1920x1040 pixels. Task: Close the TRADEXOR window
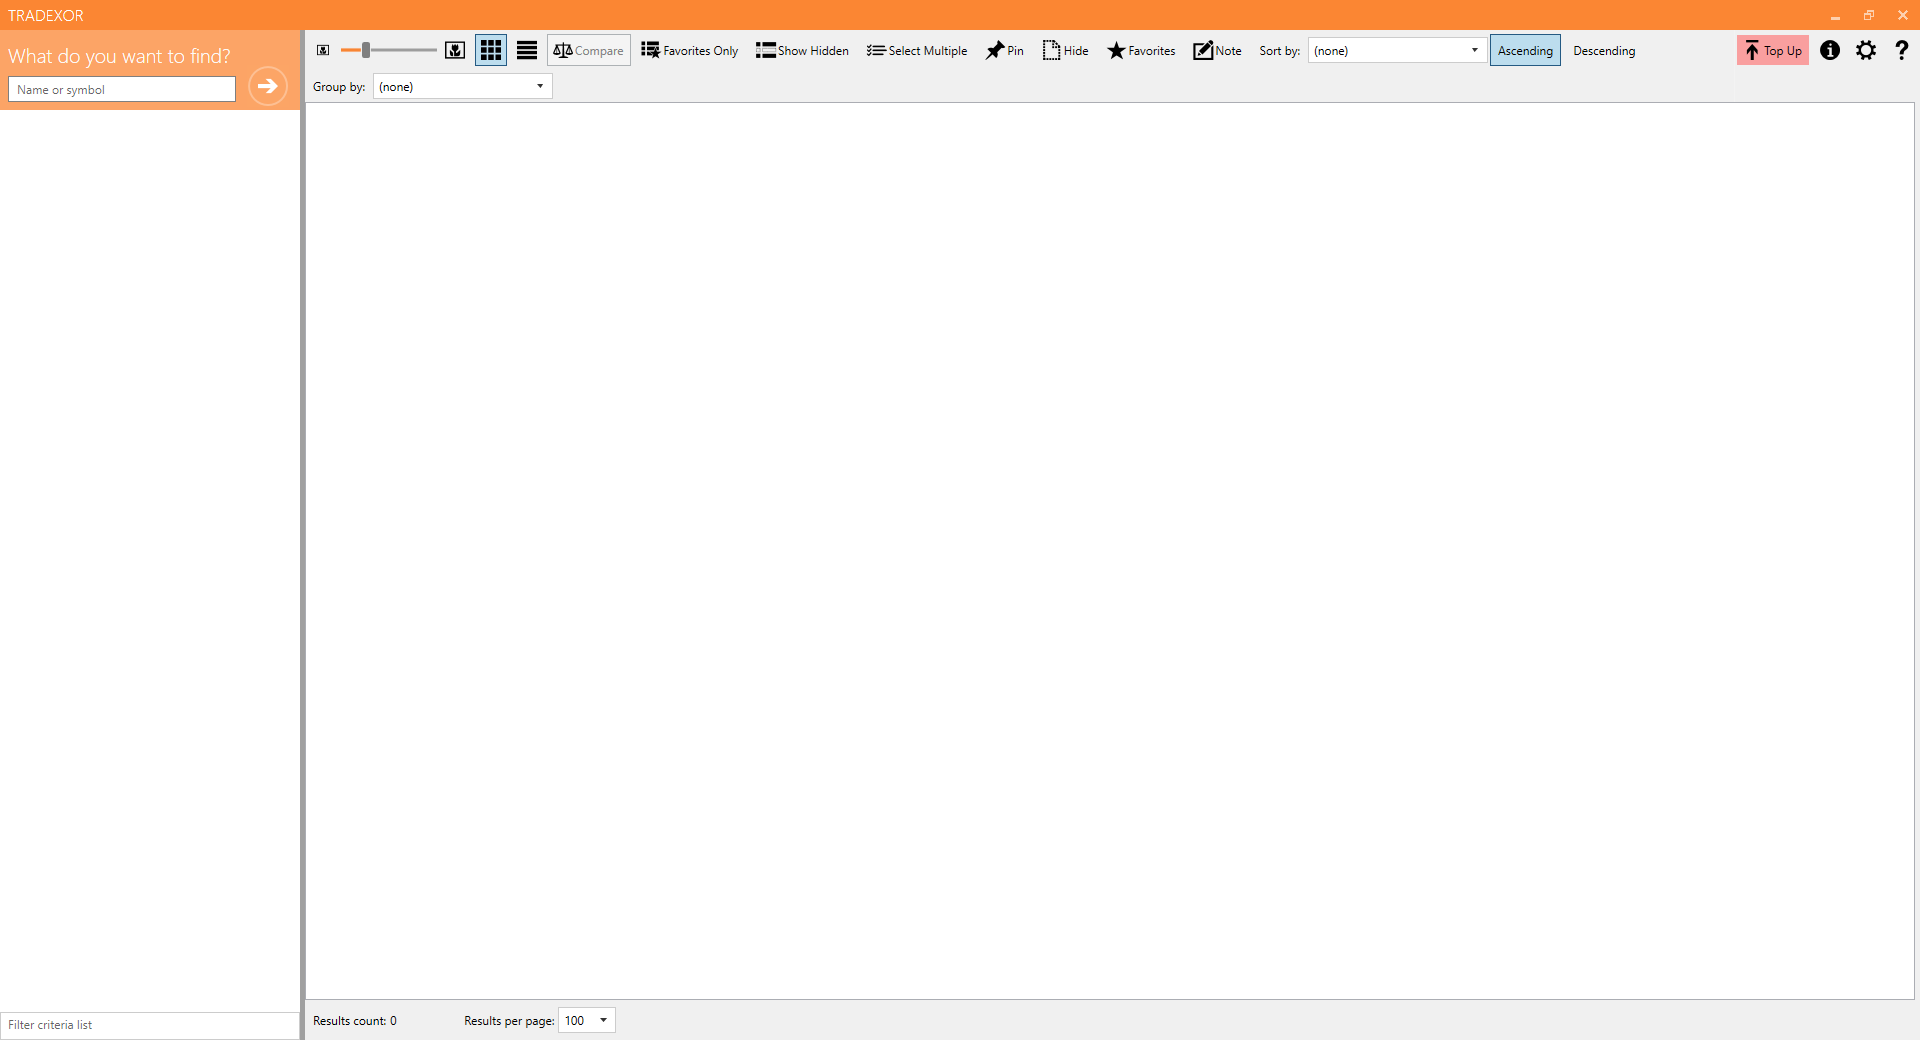(1903, 15)
